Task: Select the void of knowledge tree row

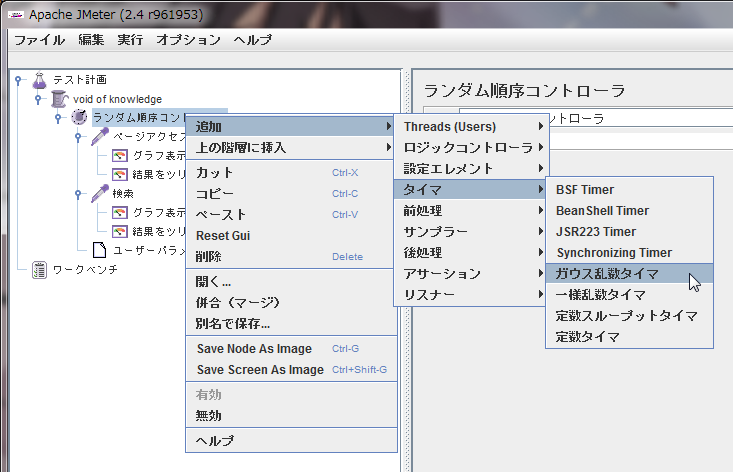Action: coord(117,99)
